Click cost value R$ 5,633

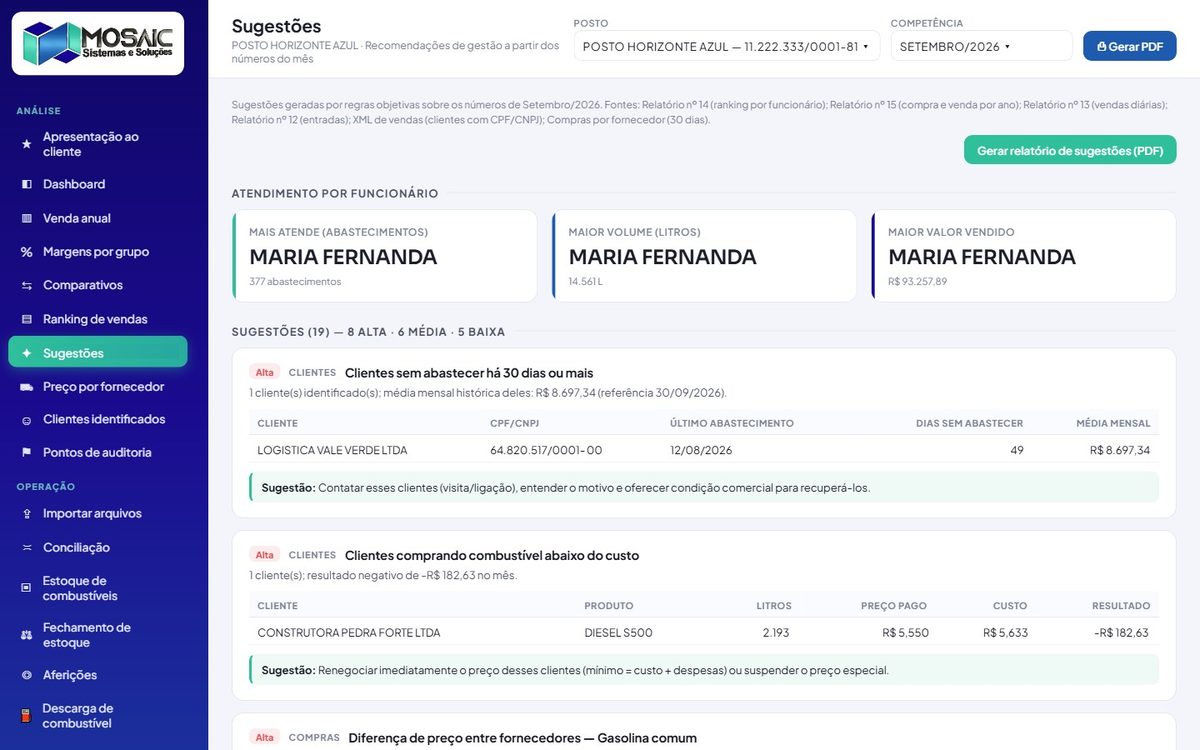click(1005, 633)
